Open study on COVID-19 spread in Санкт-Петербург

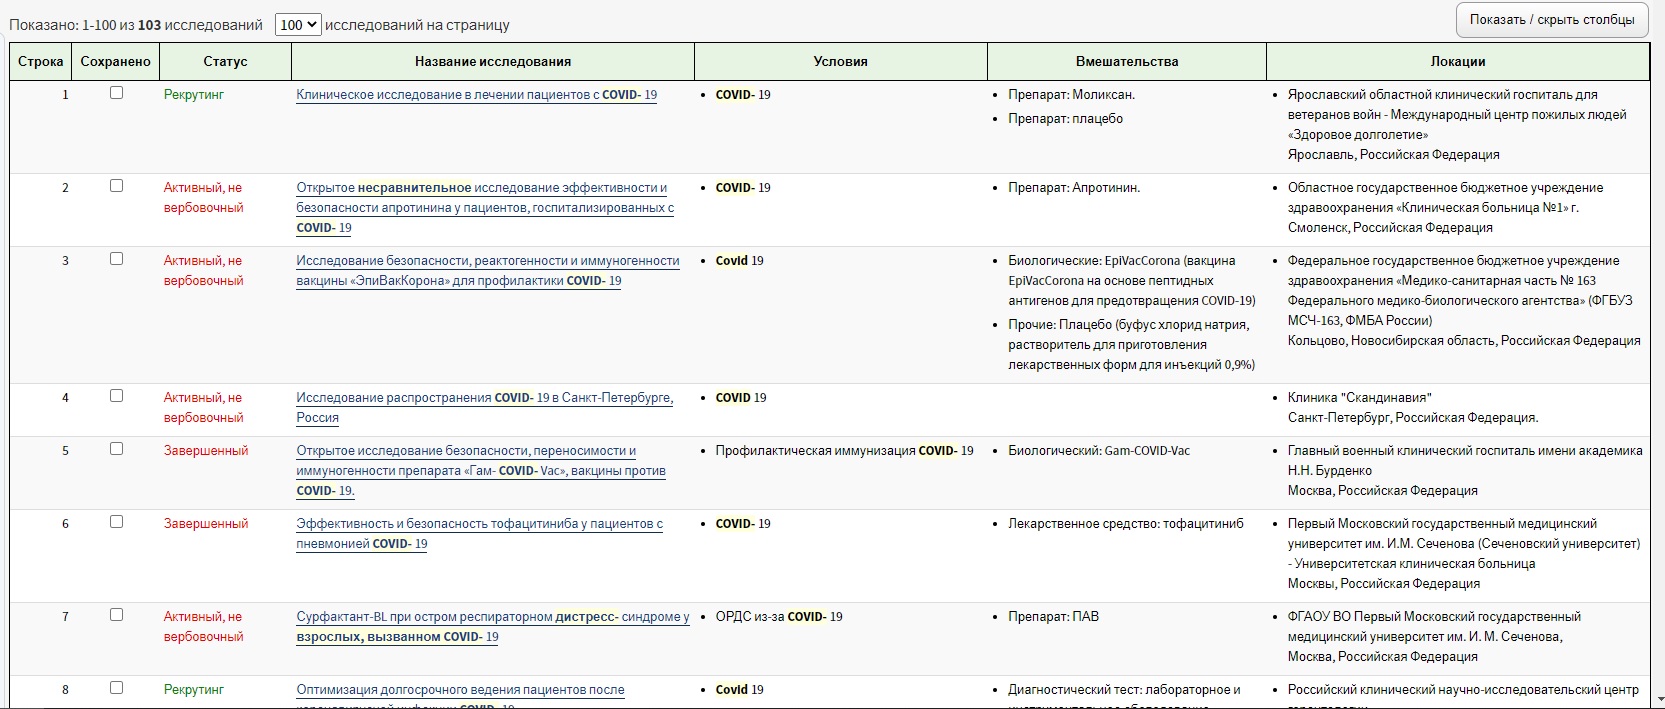pos(485,408)
